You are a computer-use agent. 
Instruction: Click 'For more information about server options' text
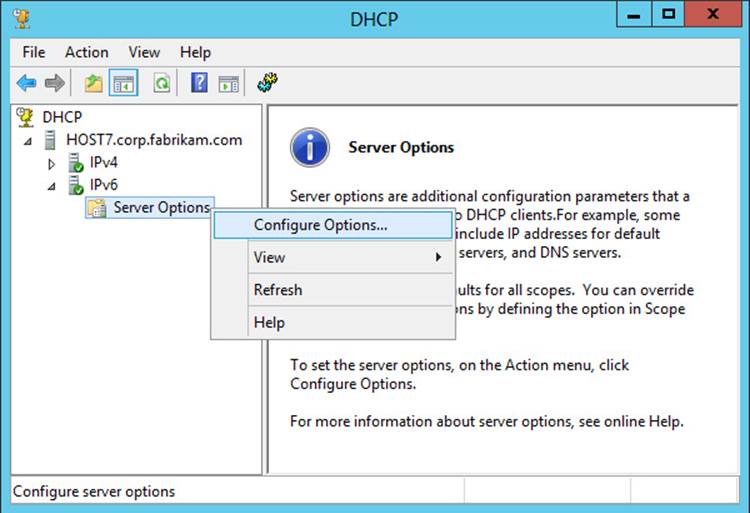point(486,422)
